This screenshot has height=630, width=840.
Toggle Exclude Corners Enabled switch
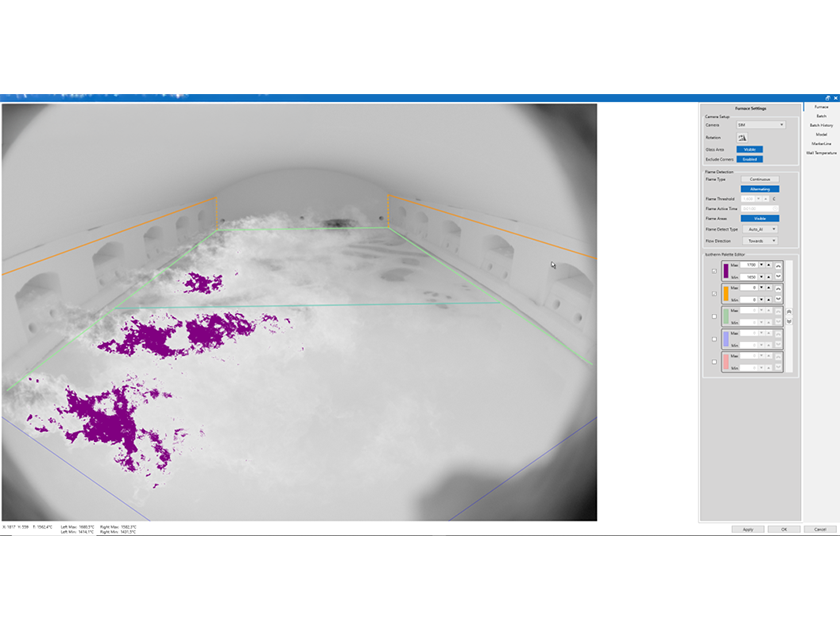point(750,159)
